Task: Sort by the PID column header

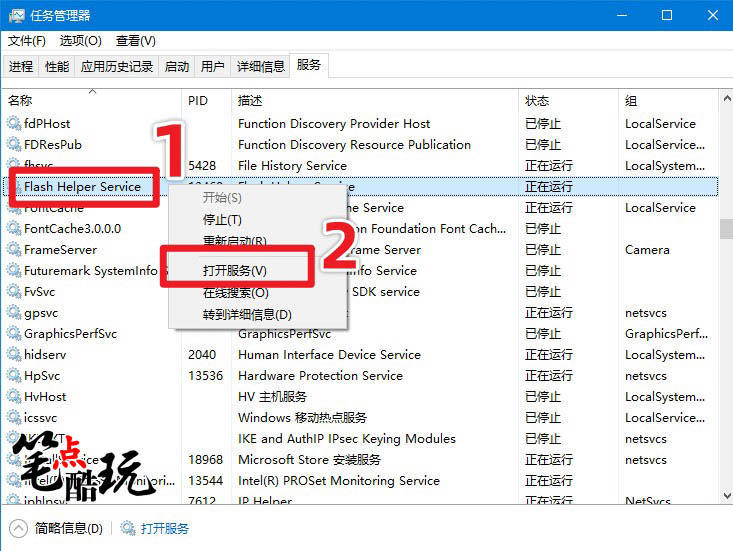Action: click(206, 100)
